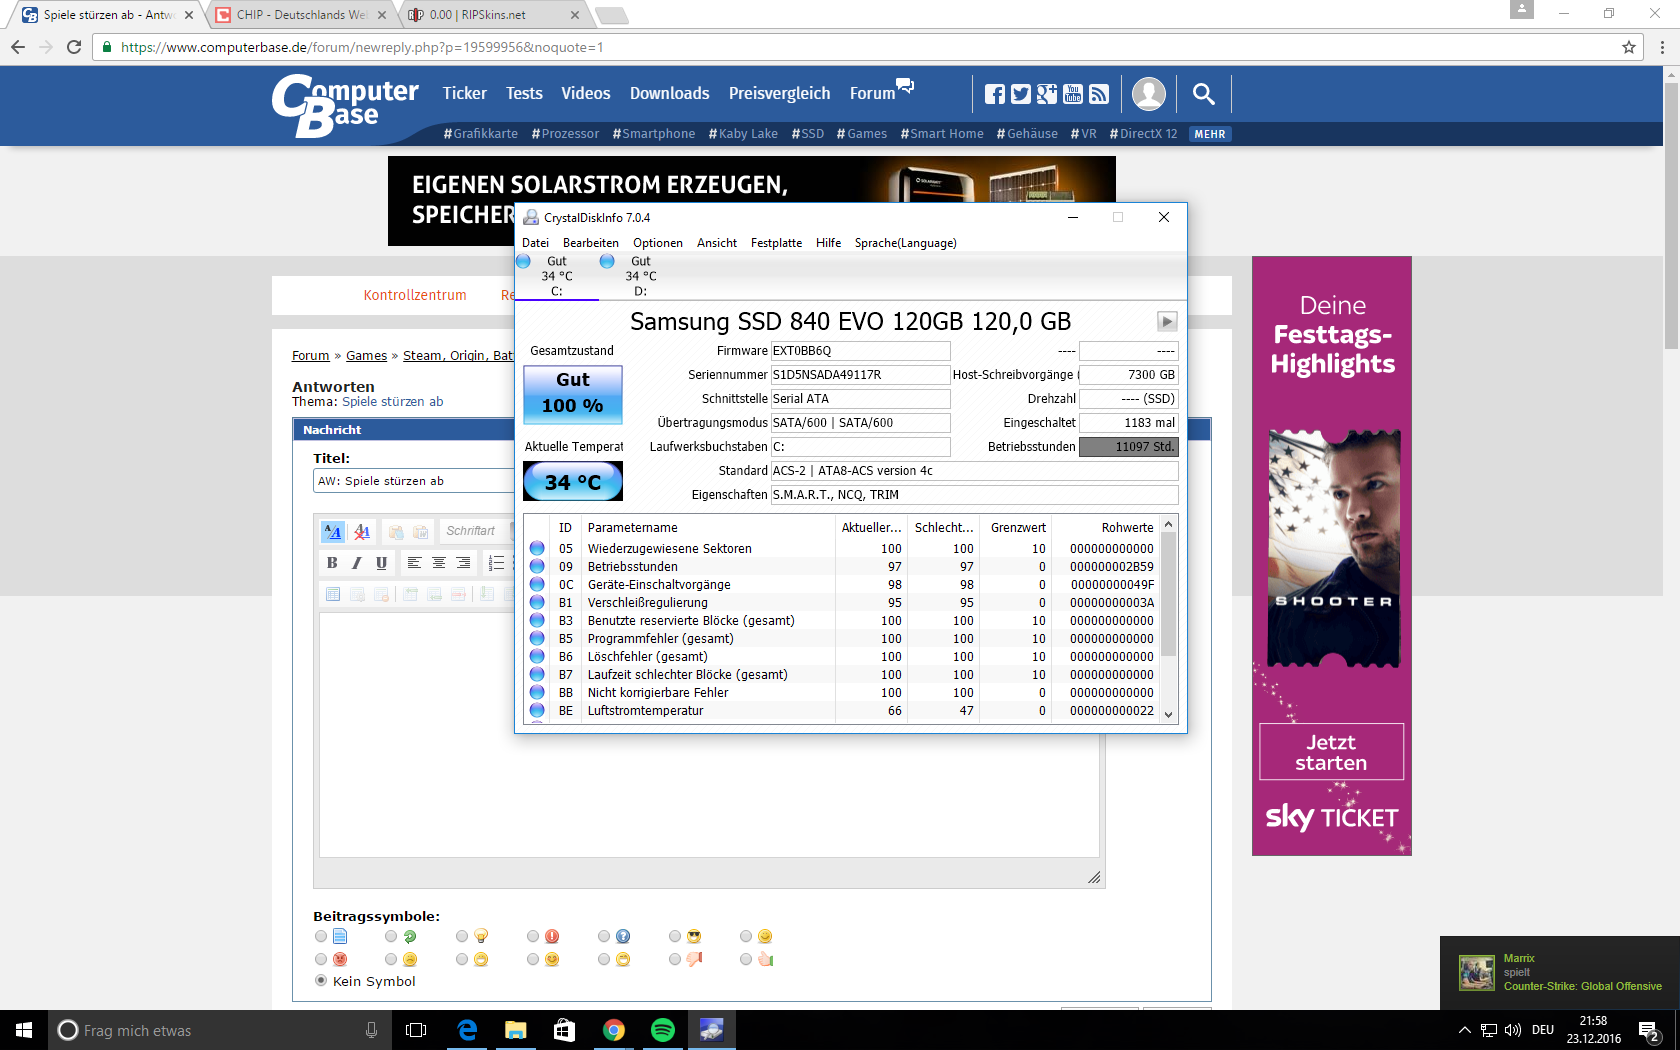Open Preisvergleich in site navigation

779,93
